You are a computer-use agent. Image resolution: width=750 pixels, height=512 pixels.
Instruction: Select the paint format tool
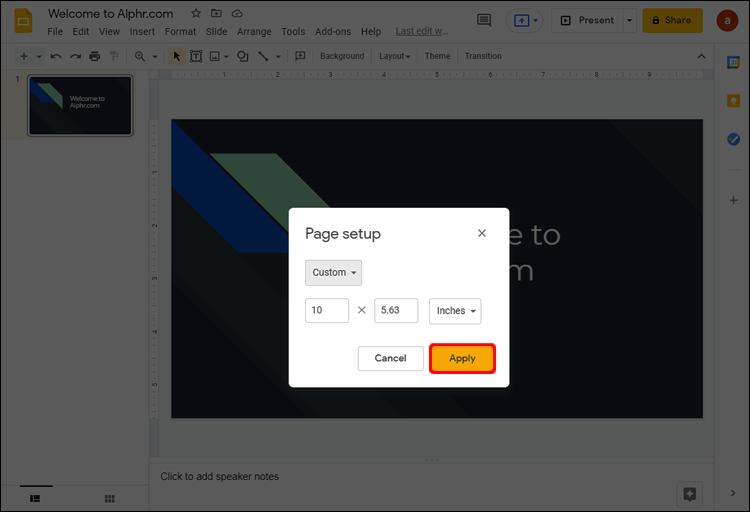[x=114, y=56]
